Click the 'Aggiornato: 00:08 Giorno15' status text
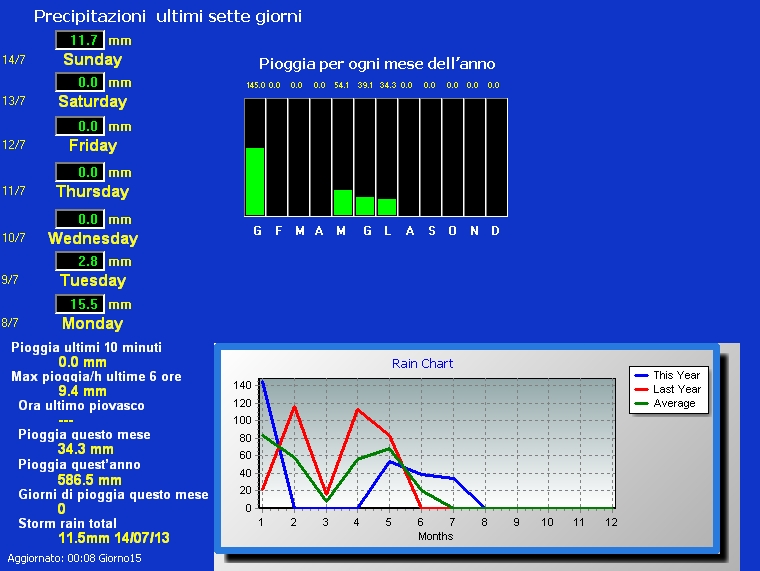Viewport: 760px width, 571px height. click(x=74, y=558)
